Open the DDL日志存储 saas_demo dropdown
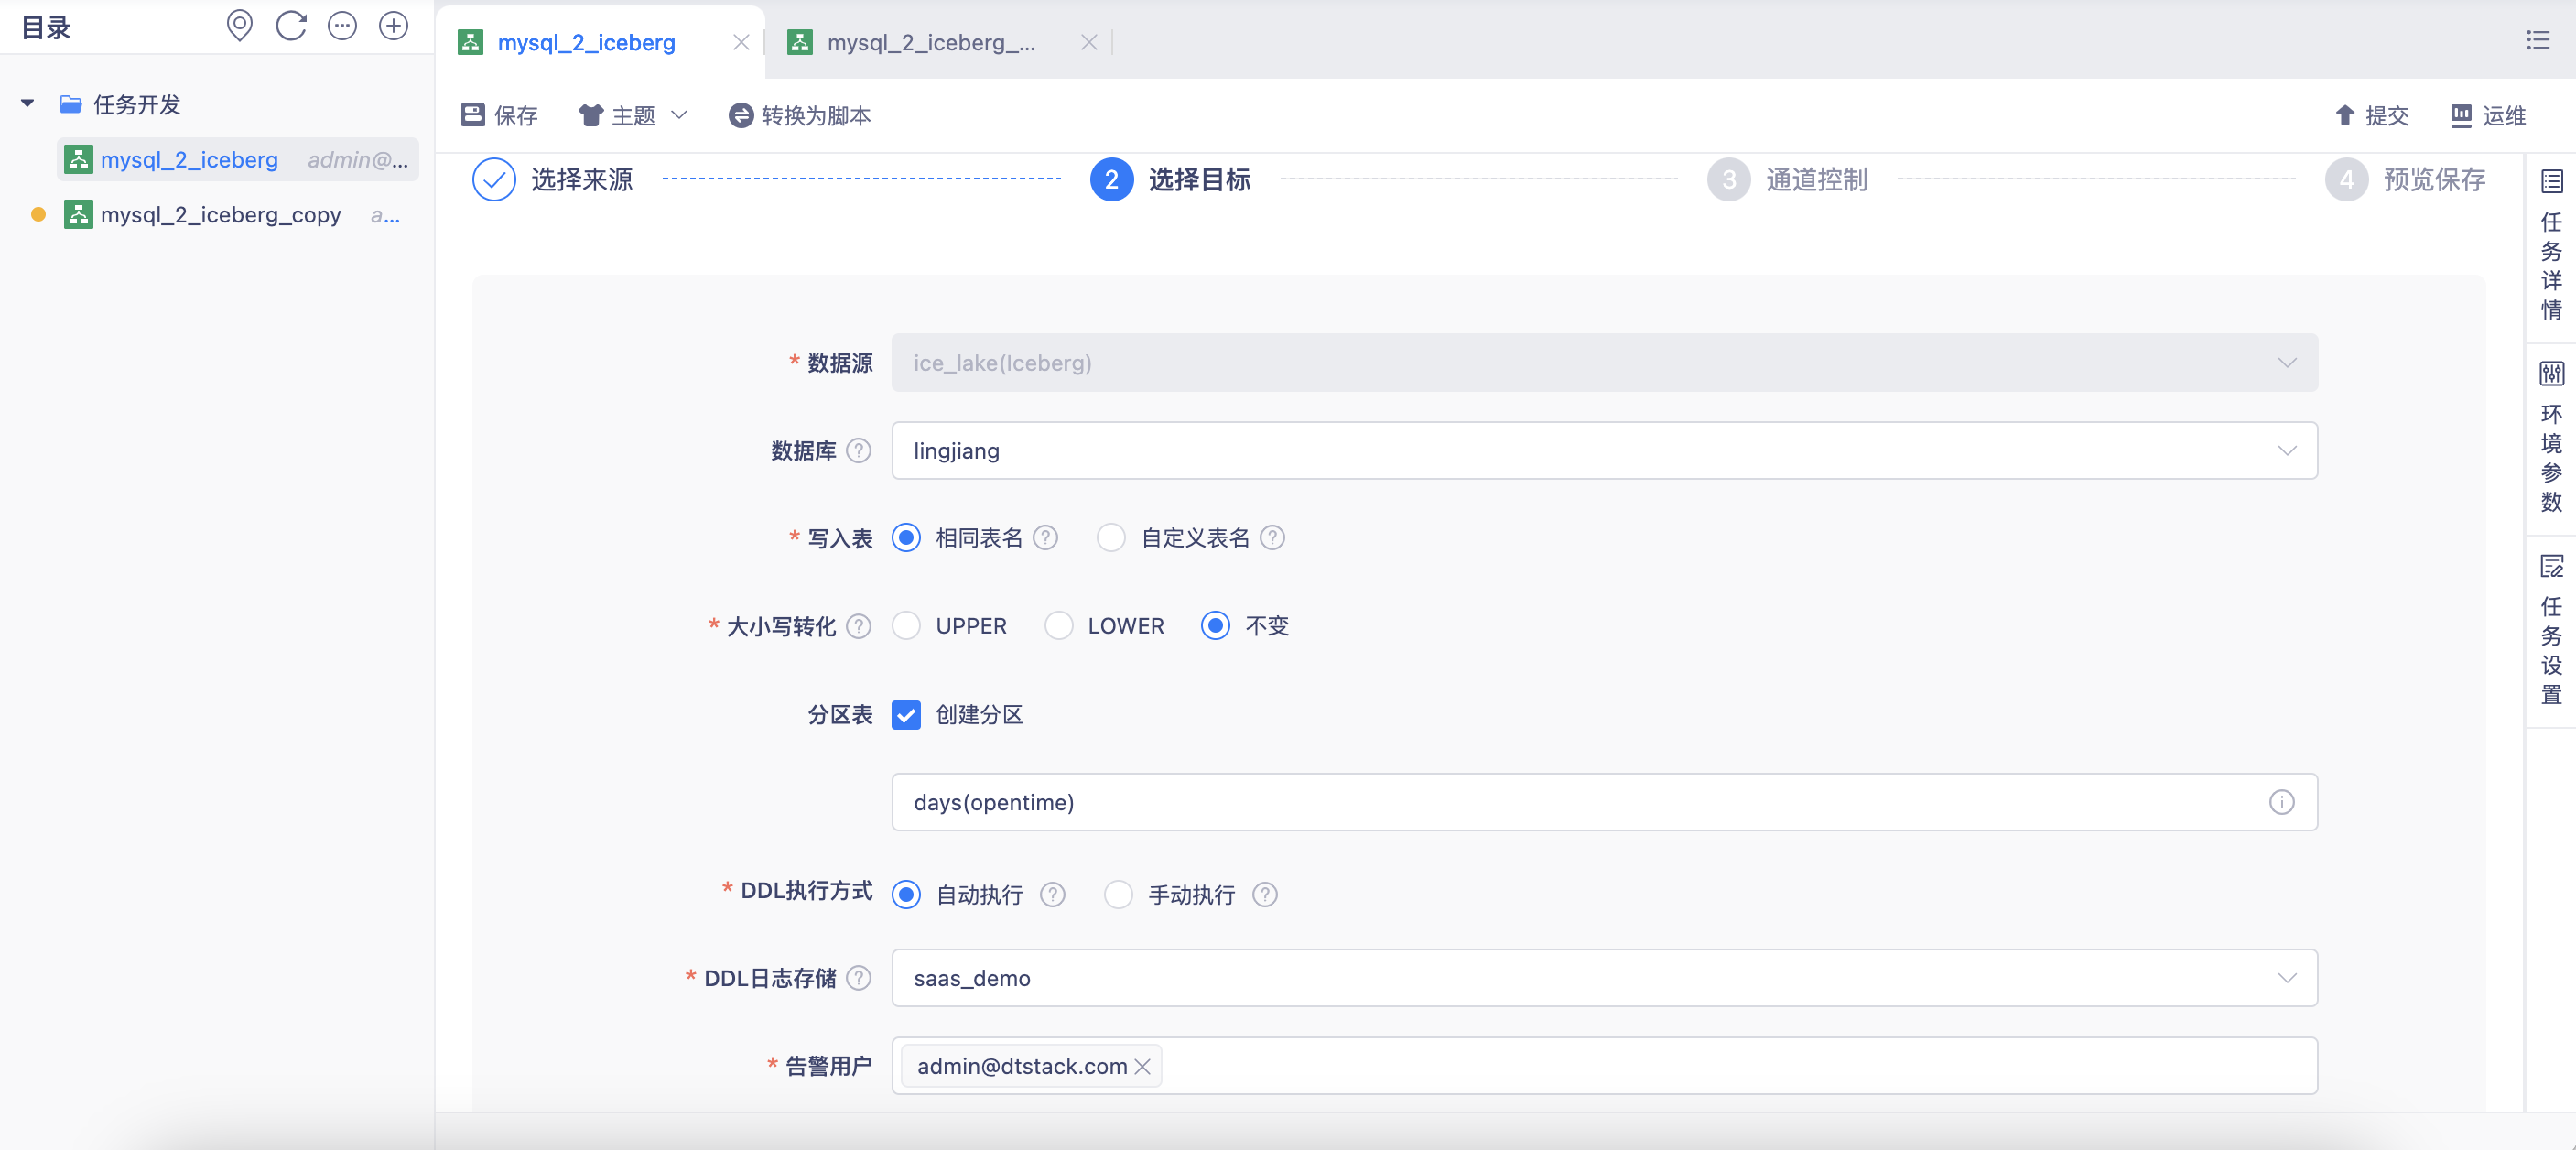Screen dimensions: 2576x1150 point(1604,978)
